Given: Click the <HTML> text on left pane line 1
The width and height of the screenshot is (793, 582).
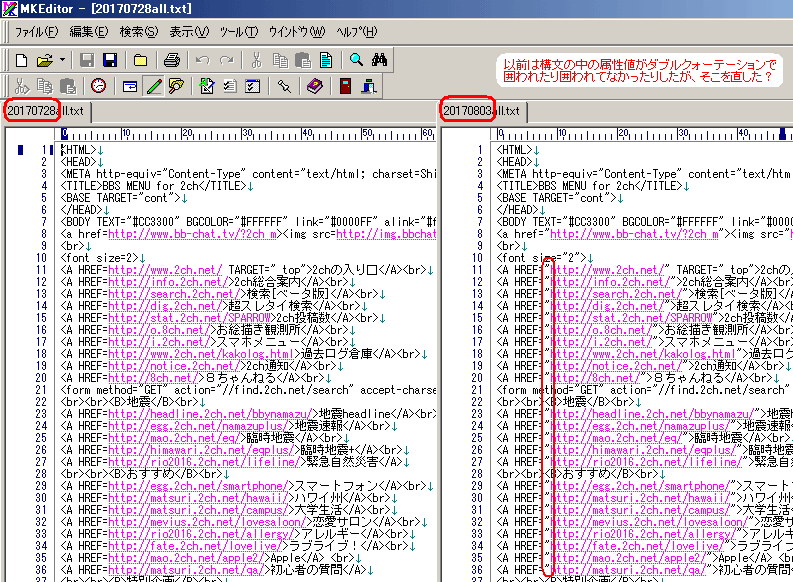Looking at the screenshot, I should [78, 150].
